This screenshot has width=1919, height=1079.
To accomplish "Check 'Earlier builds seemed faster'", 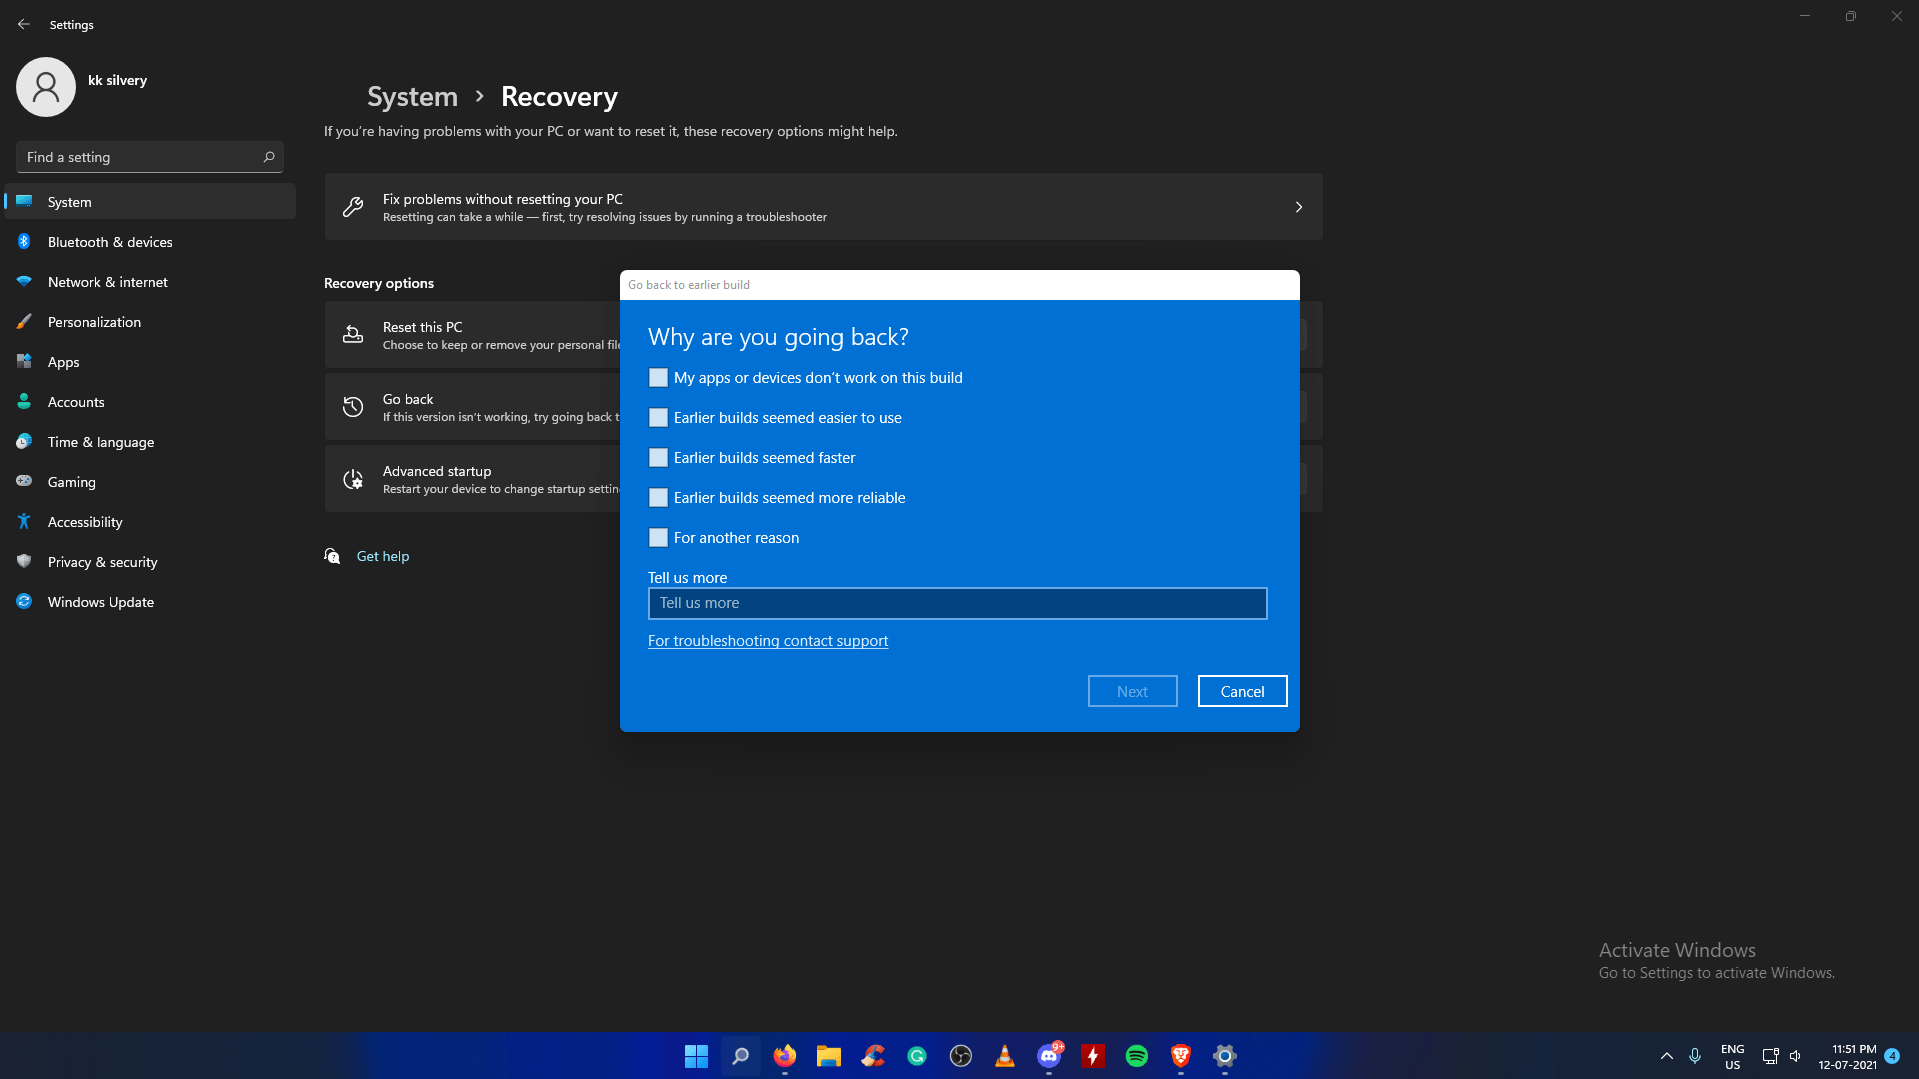I will [x=658, y=457].
